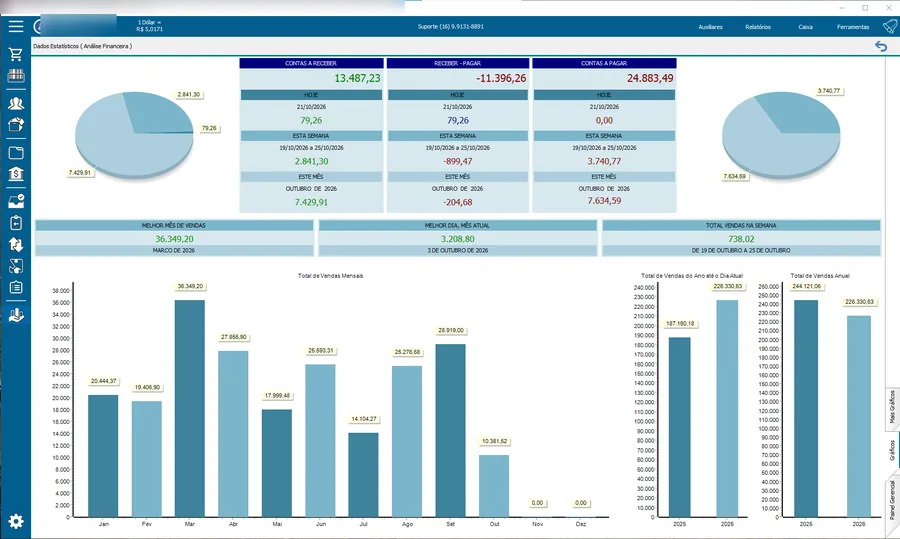Click the MELHOR DIA, MÊS ATUAL header
900x539 pixels.
(457, 226)
